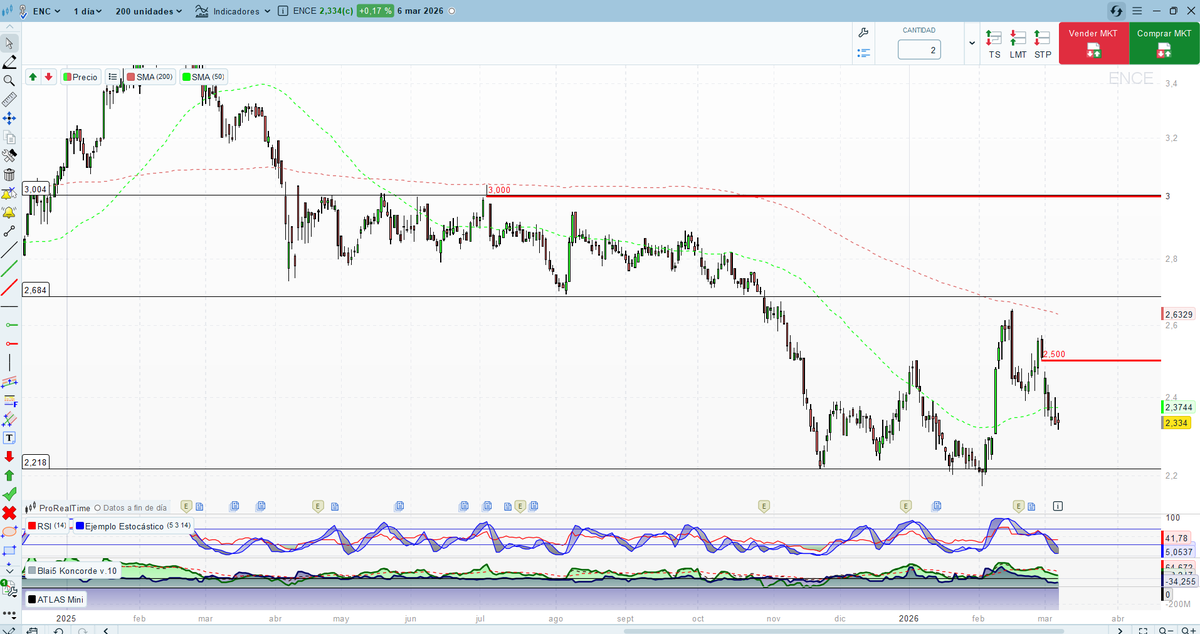1200x634 pixels.
Task: Select the red trend line tool
Action: (9, 288)
